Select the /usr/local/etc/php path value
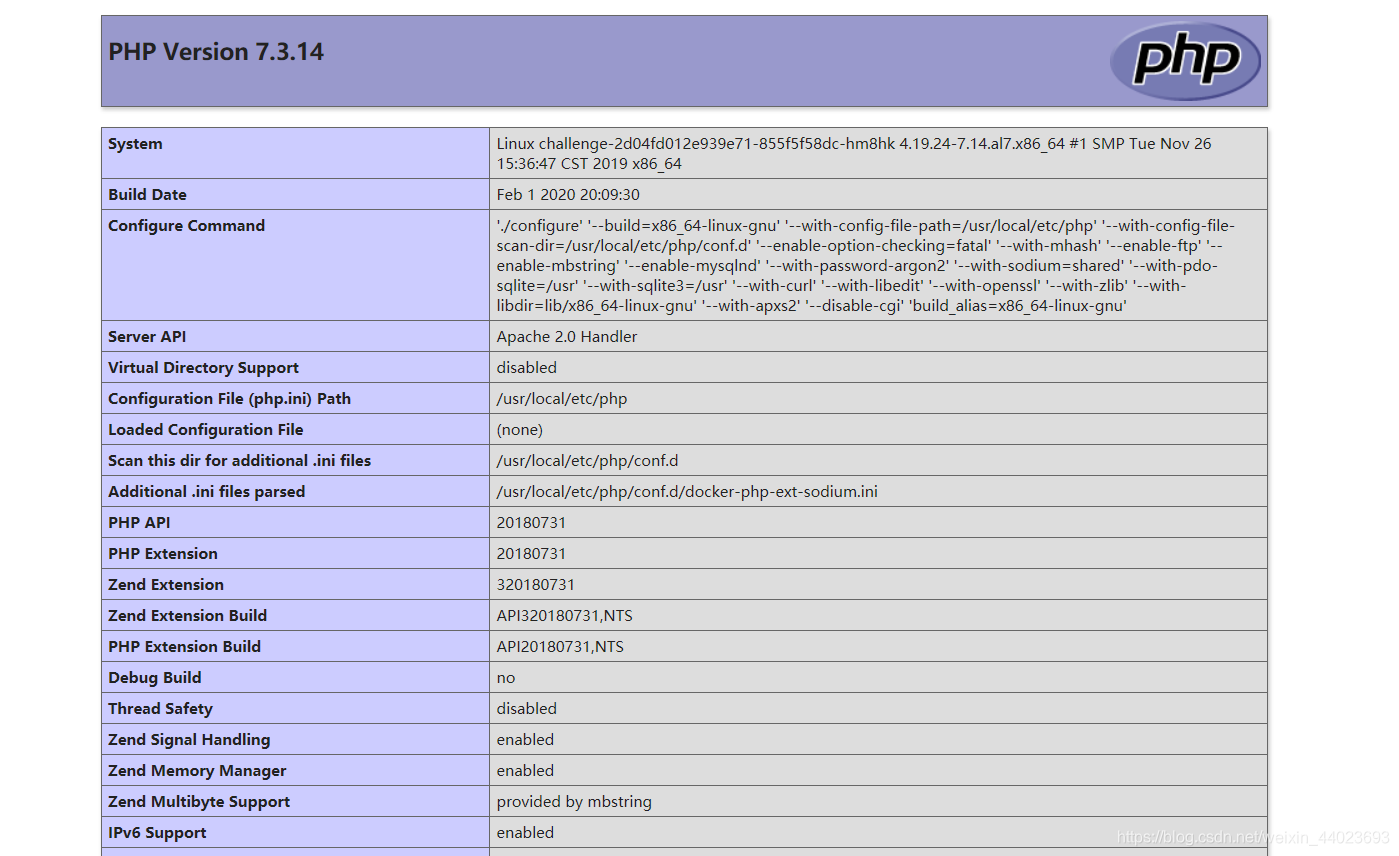Screen dimensions: 1399x856 tap(562, 399)
